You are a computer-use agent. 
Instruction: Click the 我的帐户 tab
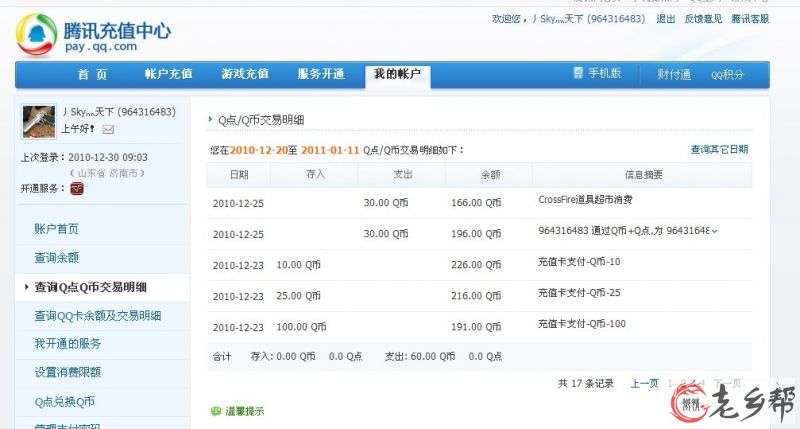point(397,74)
